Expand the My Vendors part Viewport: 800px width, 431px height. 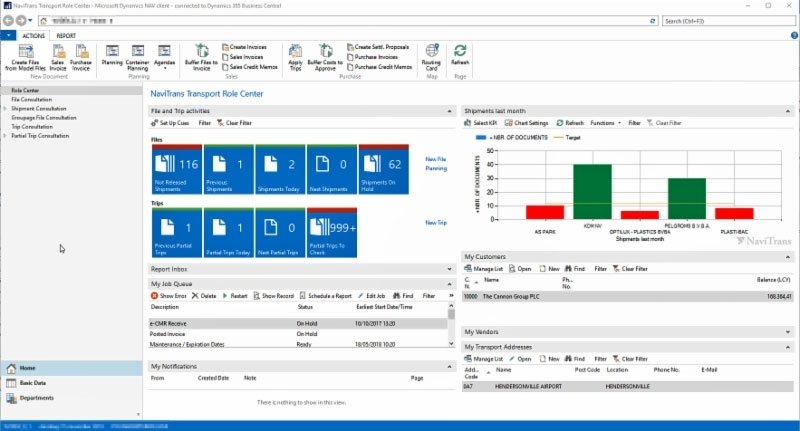click(x=788, y=332)
